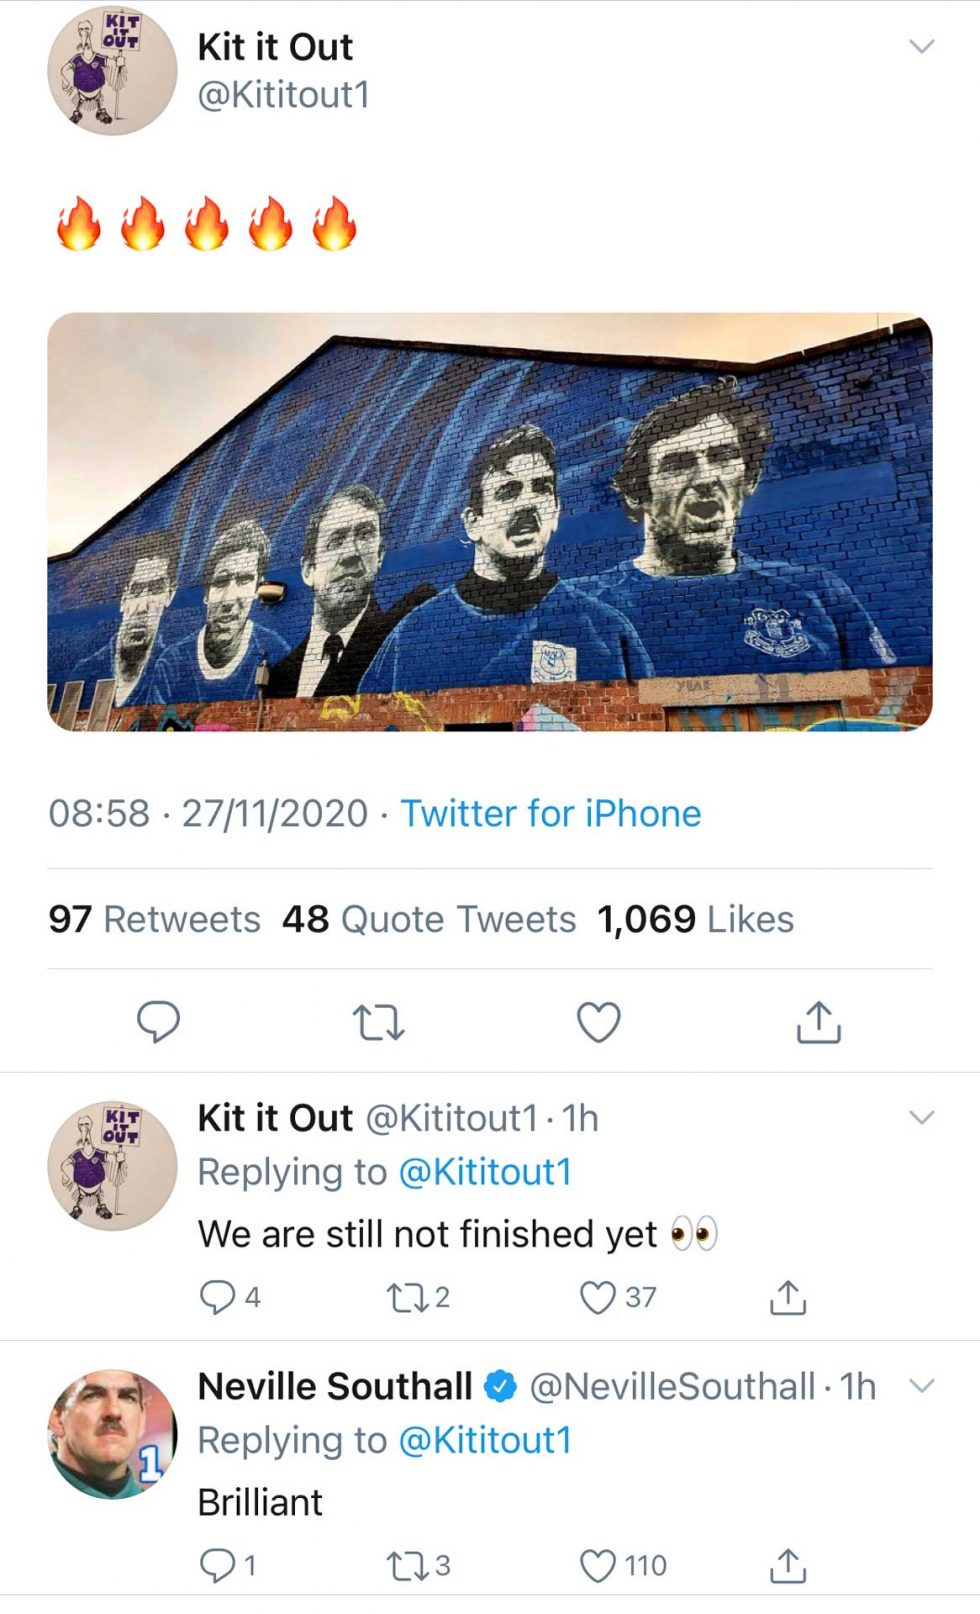Expand options on Kit it Out's reply

(921, 1117)
